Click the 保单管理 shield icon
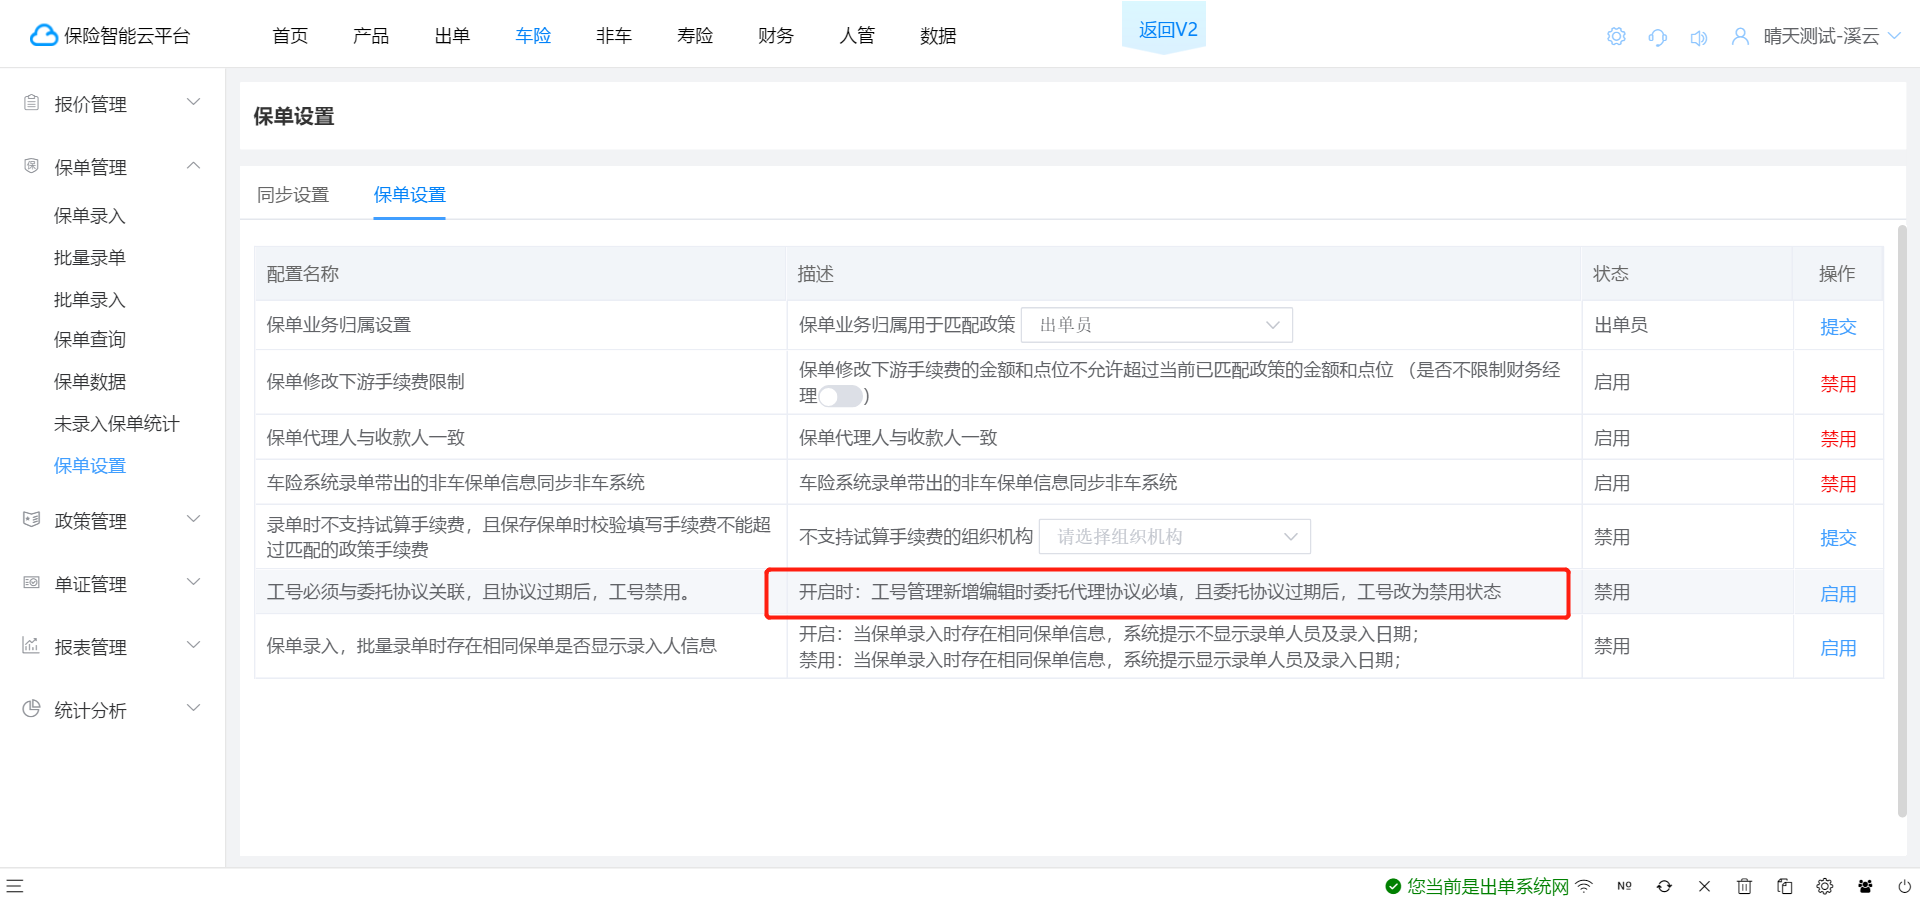The height and width of the screenshot is (902, 1920). coord(32,166)
